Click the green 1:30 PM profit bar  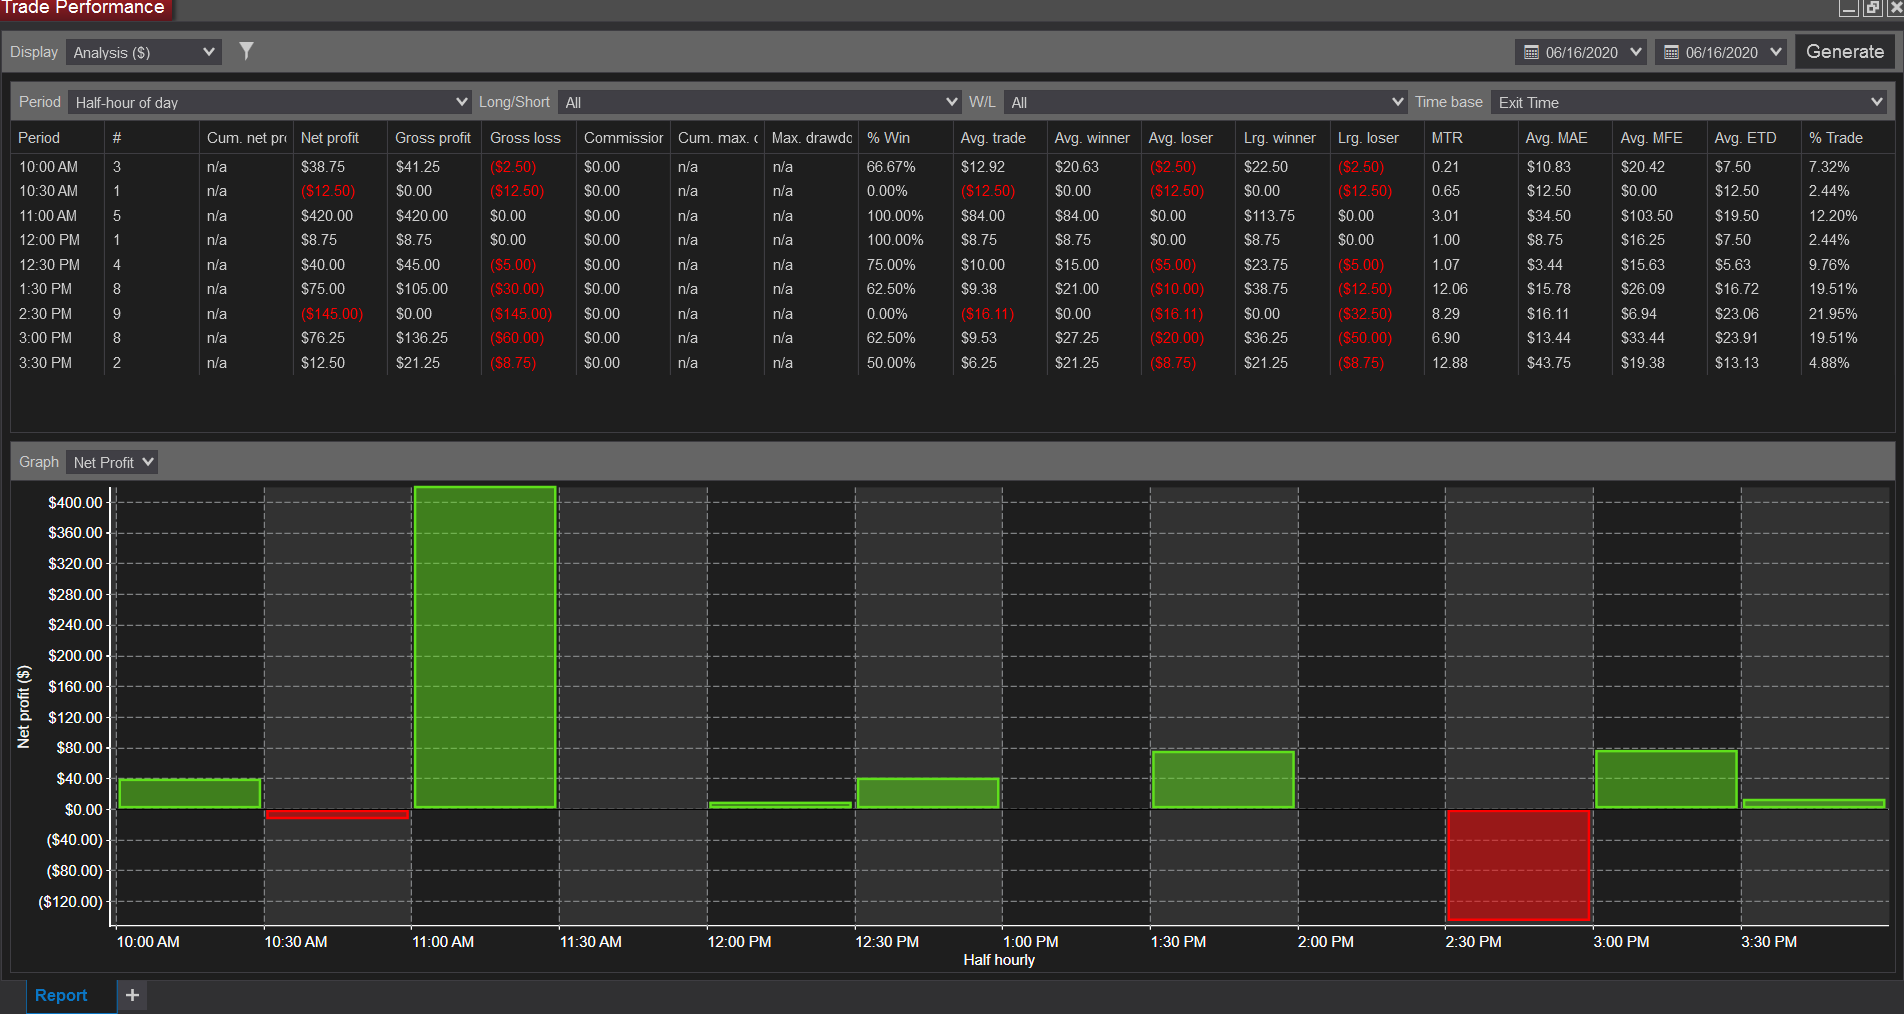tap(1223, 779)
